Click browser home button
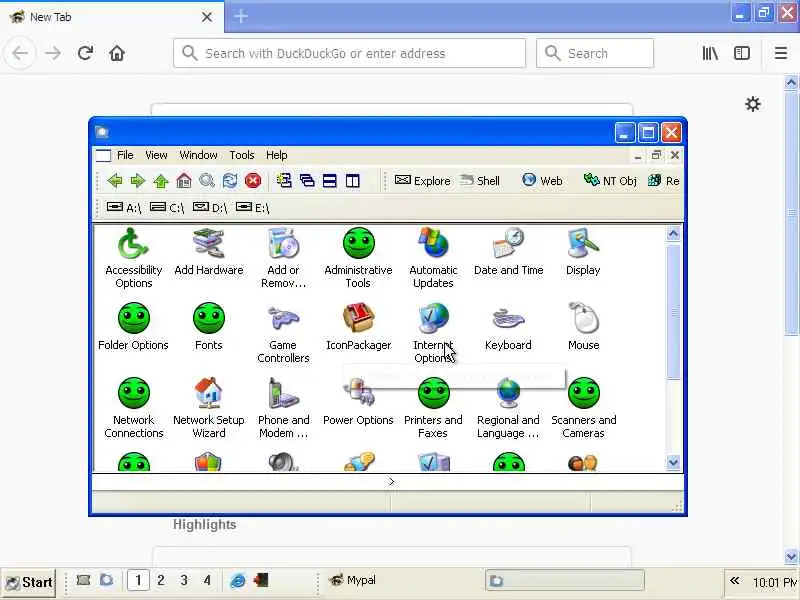800x600 pixels. tap(117, 53)
